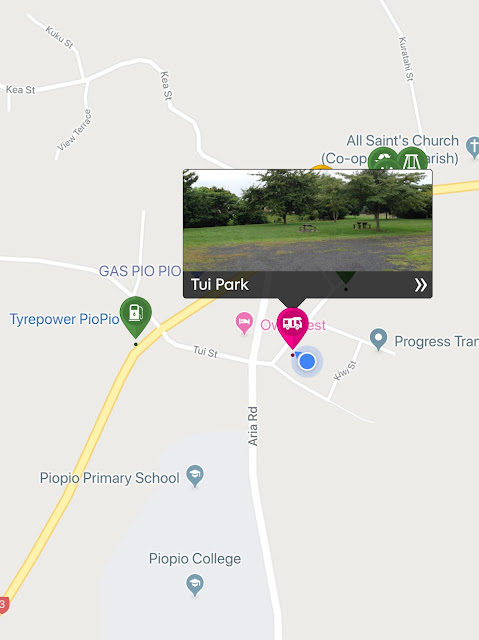The image size is (479, 640).
Task: Click the Piopio College text label
Action: click(195, 558)
